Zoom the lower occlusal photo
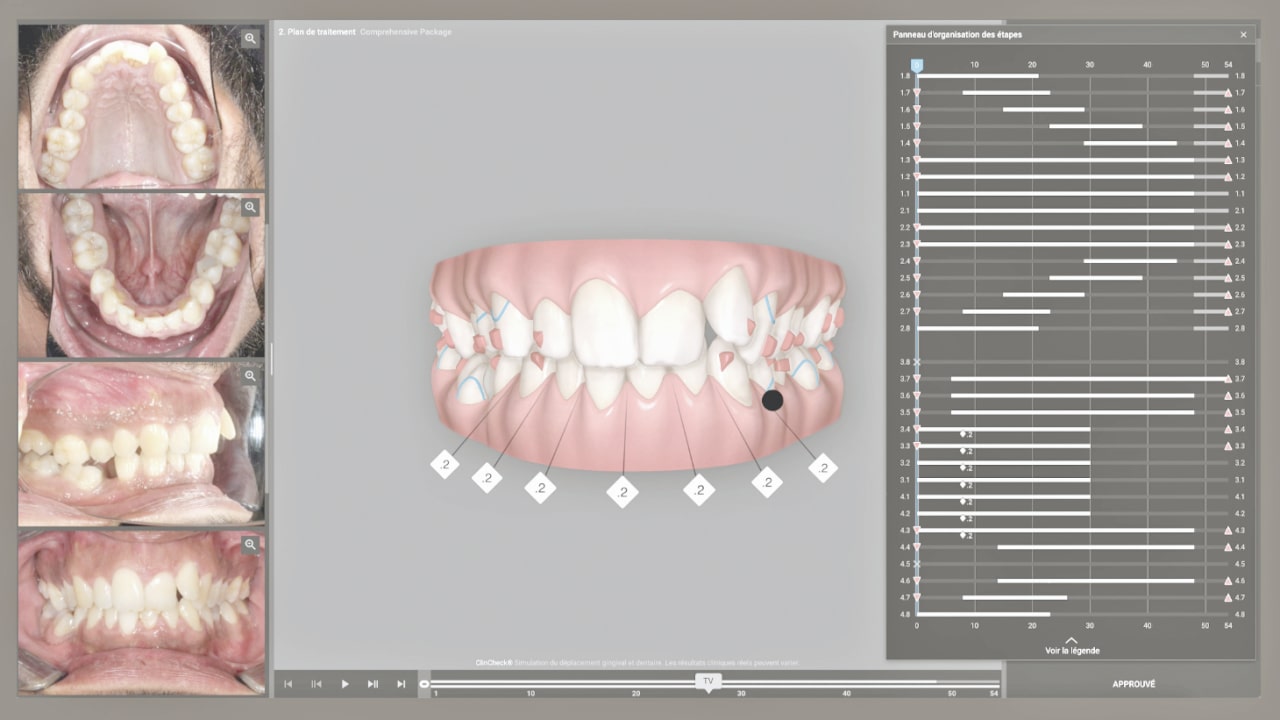This screenshot has width=1280, height=720. [250, 208]
